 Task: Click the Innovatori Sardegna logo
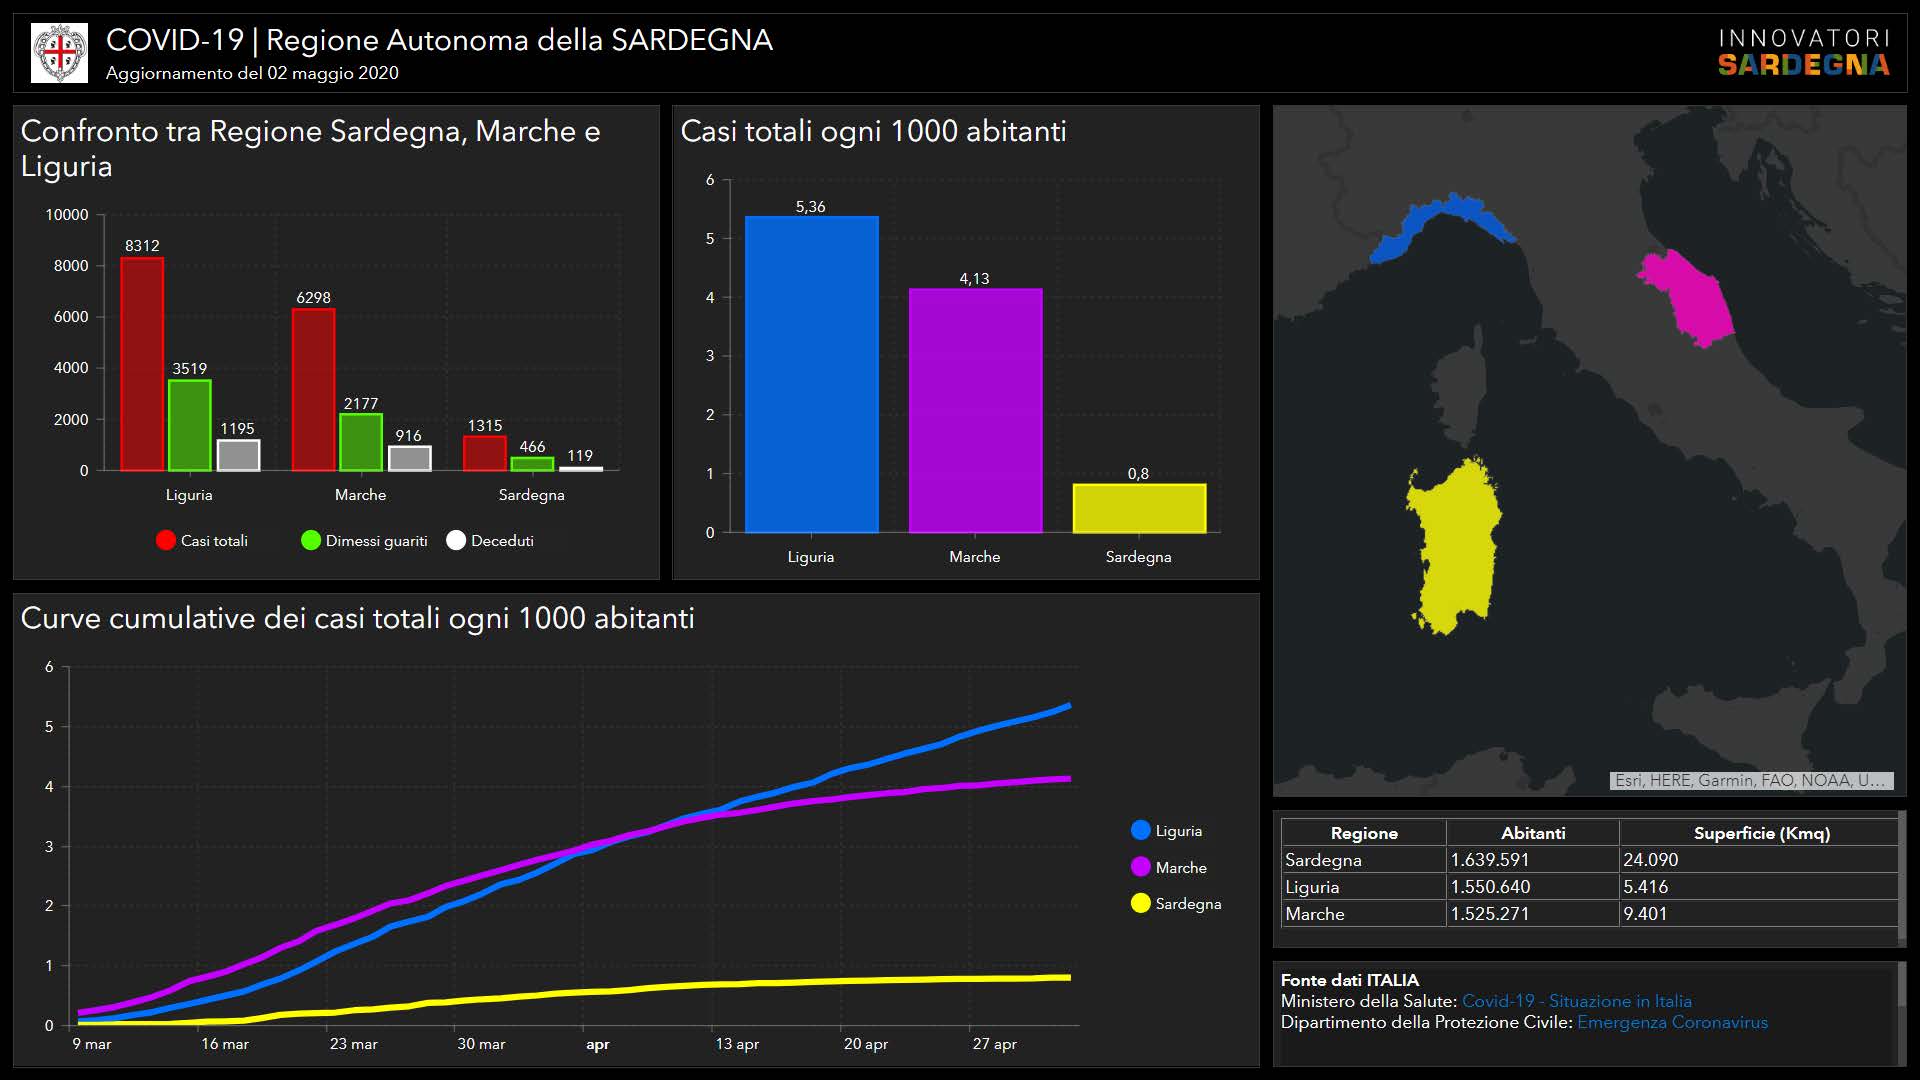point(1803,53)
